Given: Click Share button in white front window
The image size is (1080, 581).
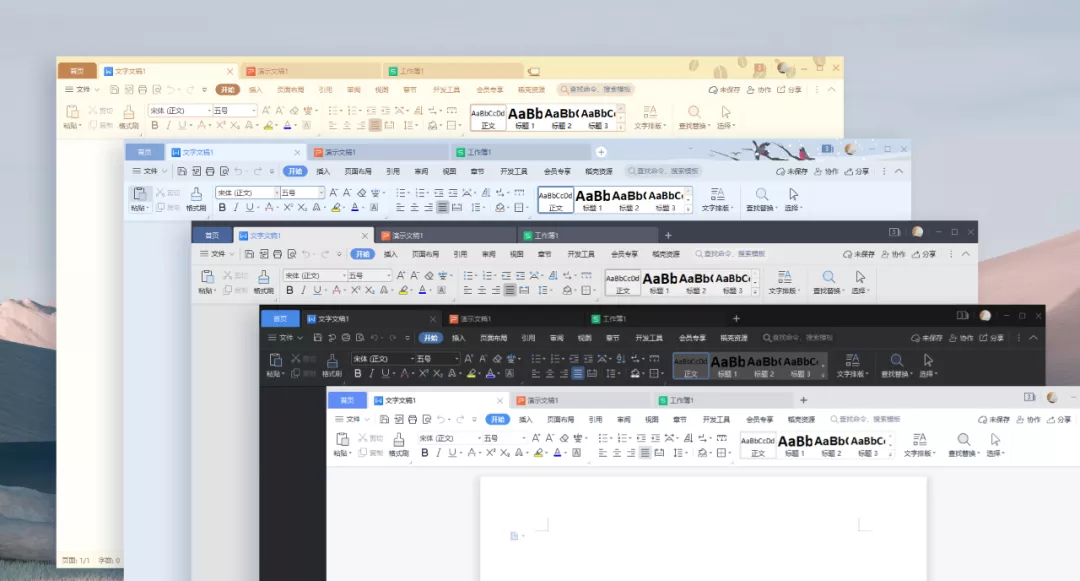Looking at the screenshot, I should (1059, 419).
